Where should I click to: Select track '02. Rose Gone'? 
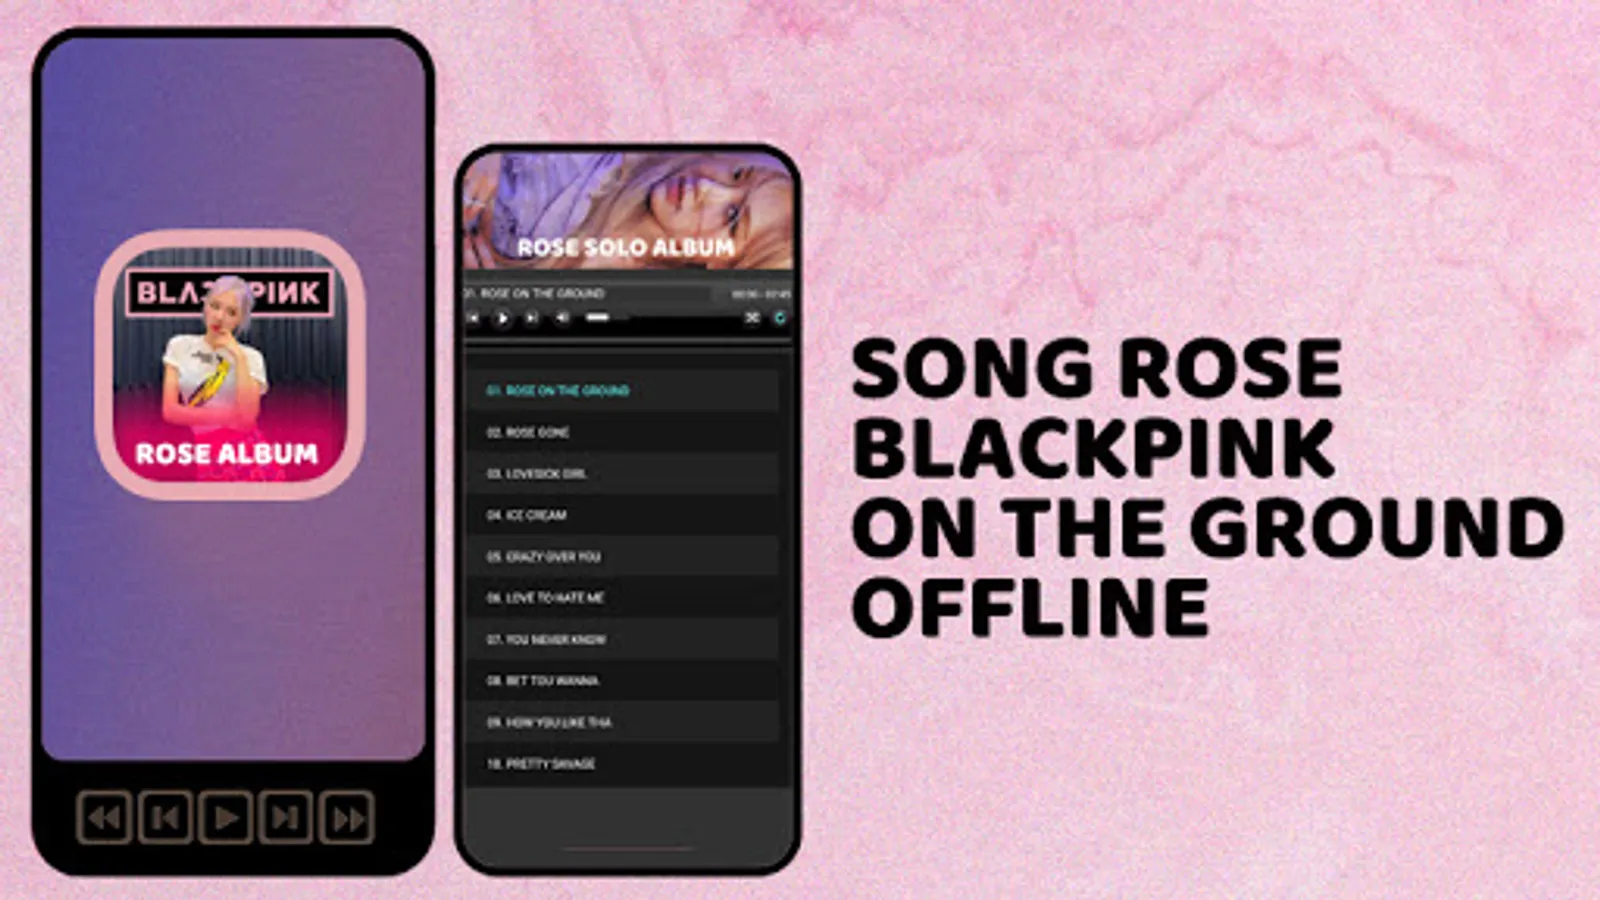pos(623,432)
